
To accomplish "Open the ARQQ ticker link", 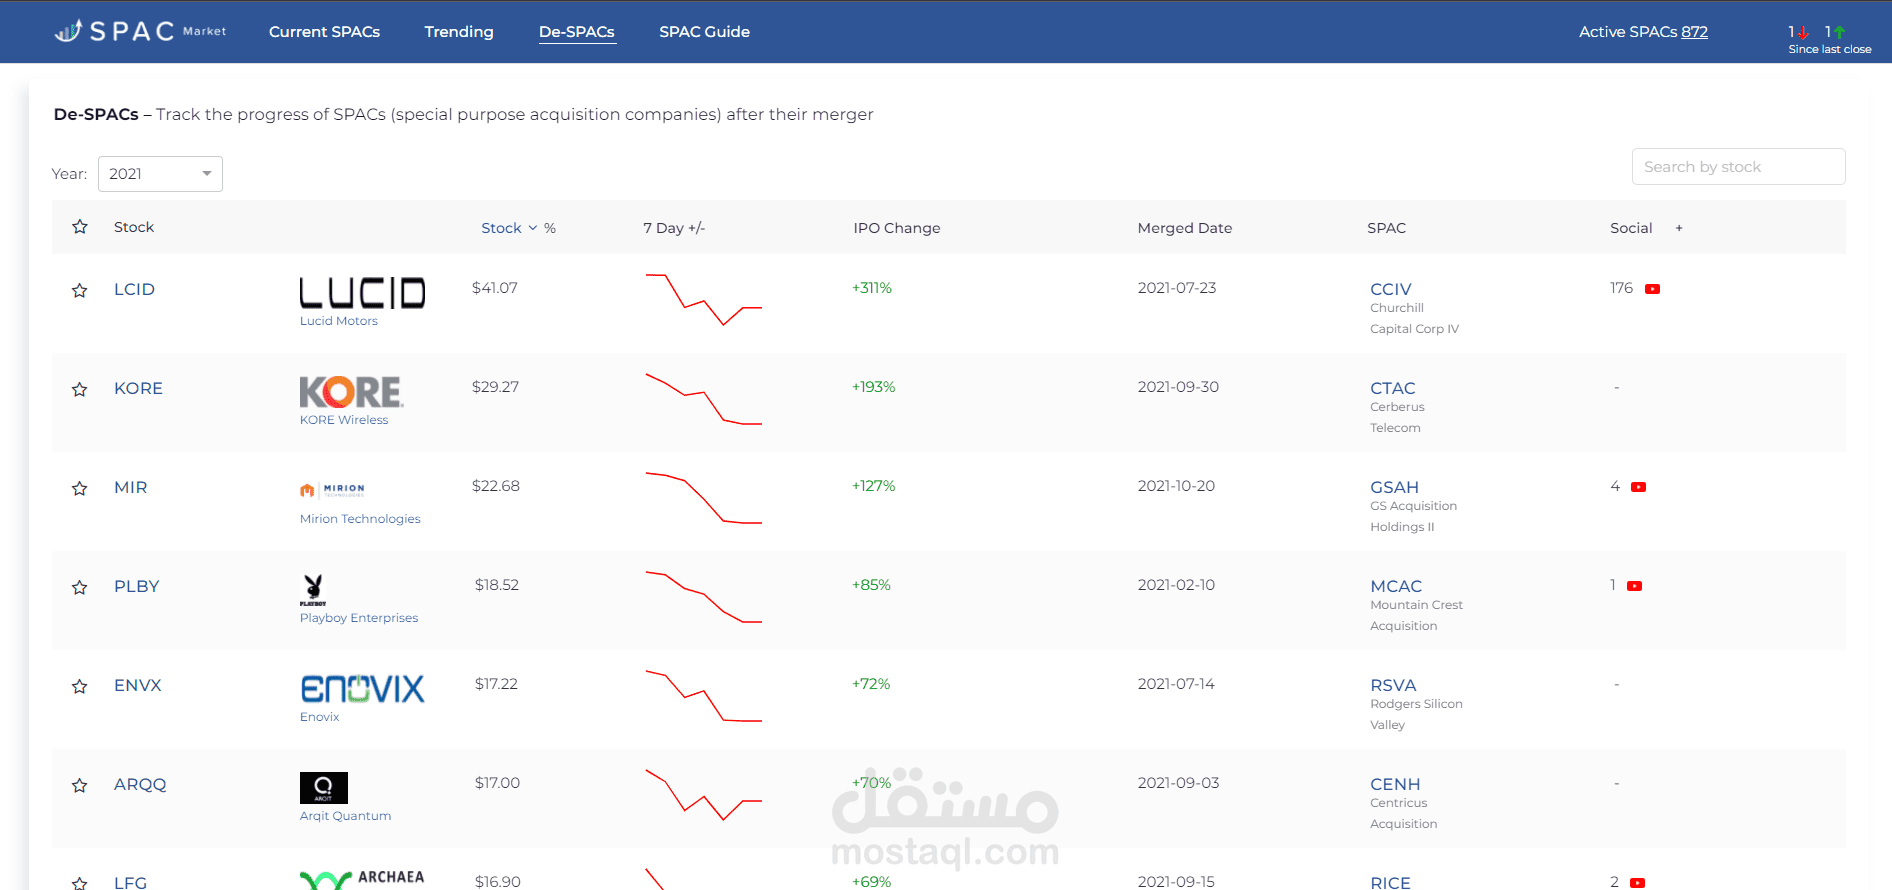I will point(140,784).
